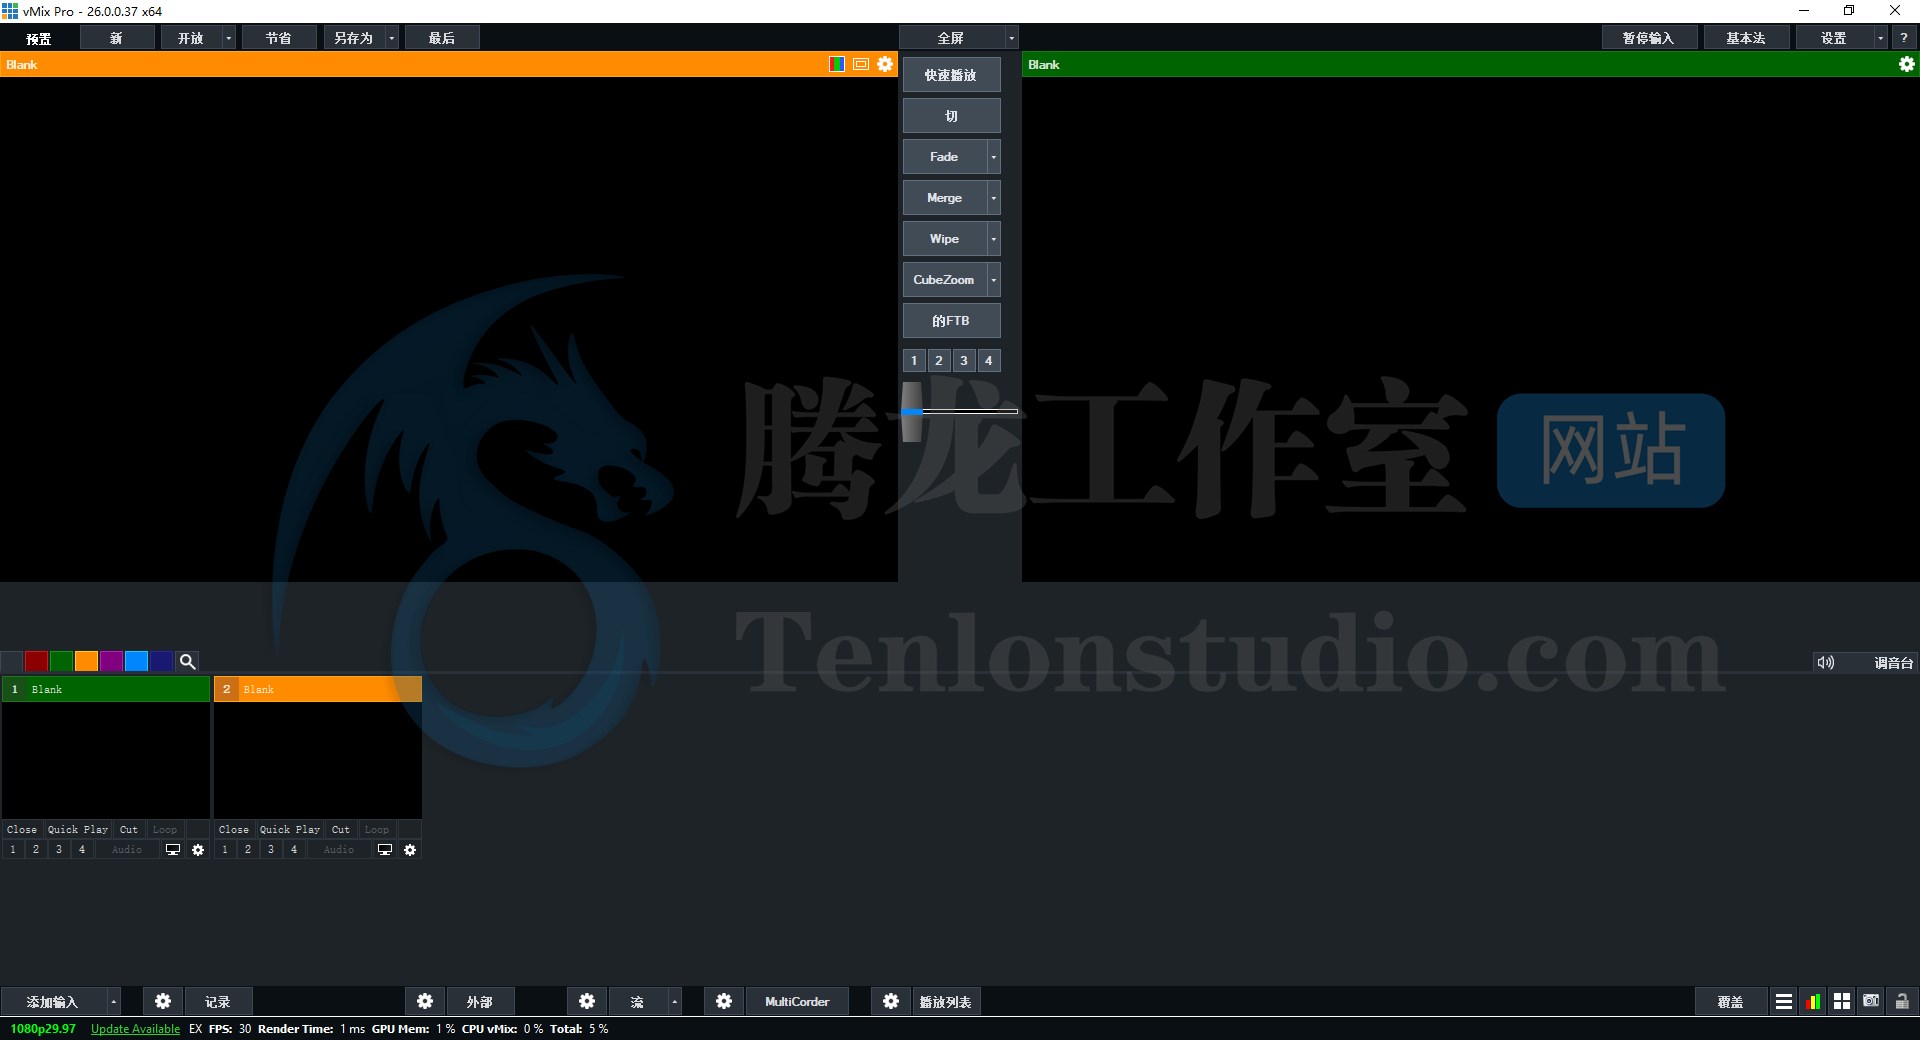Screen dimensions: 1920x1040
Task: Open the 全屏 dropdown arrow
Action: (x=1012, y=38)
